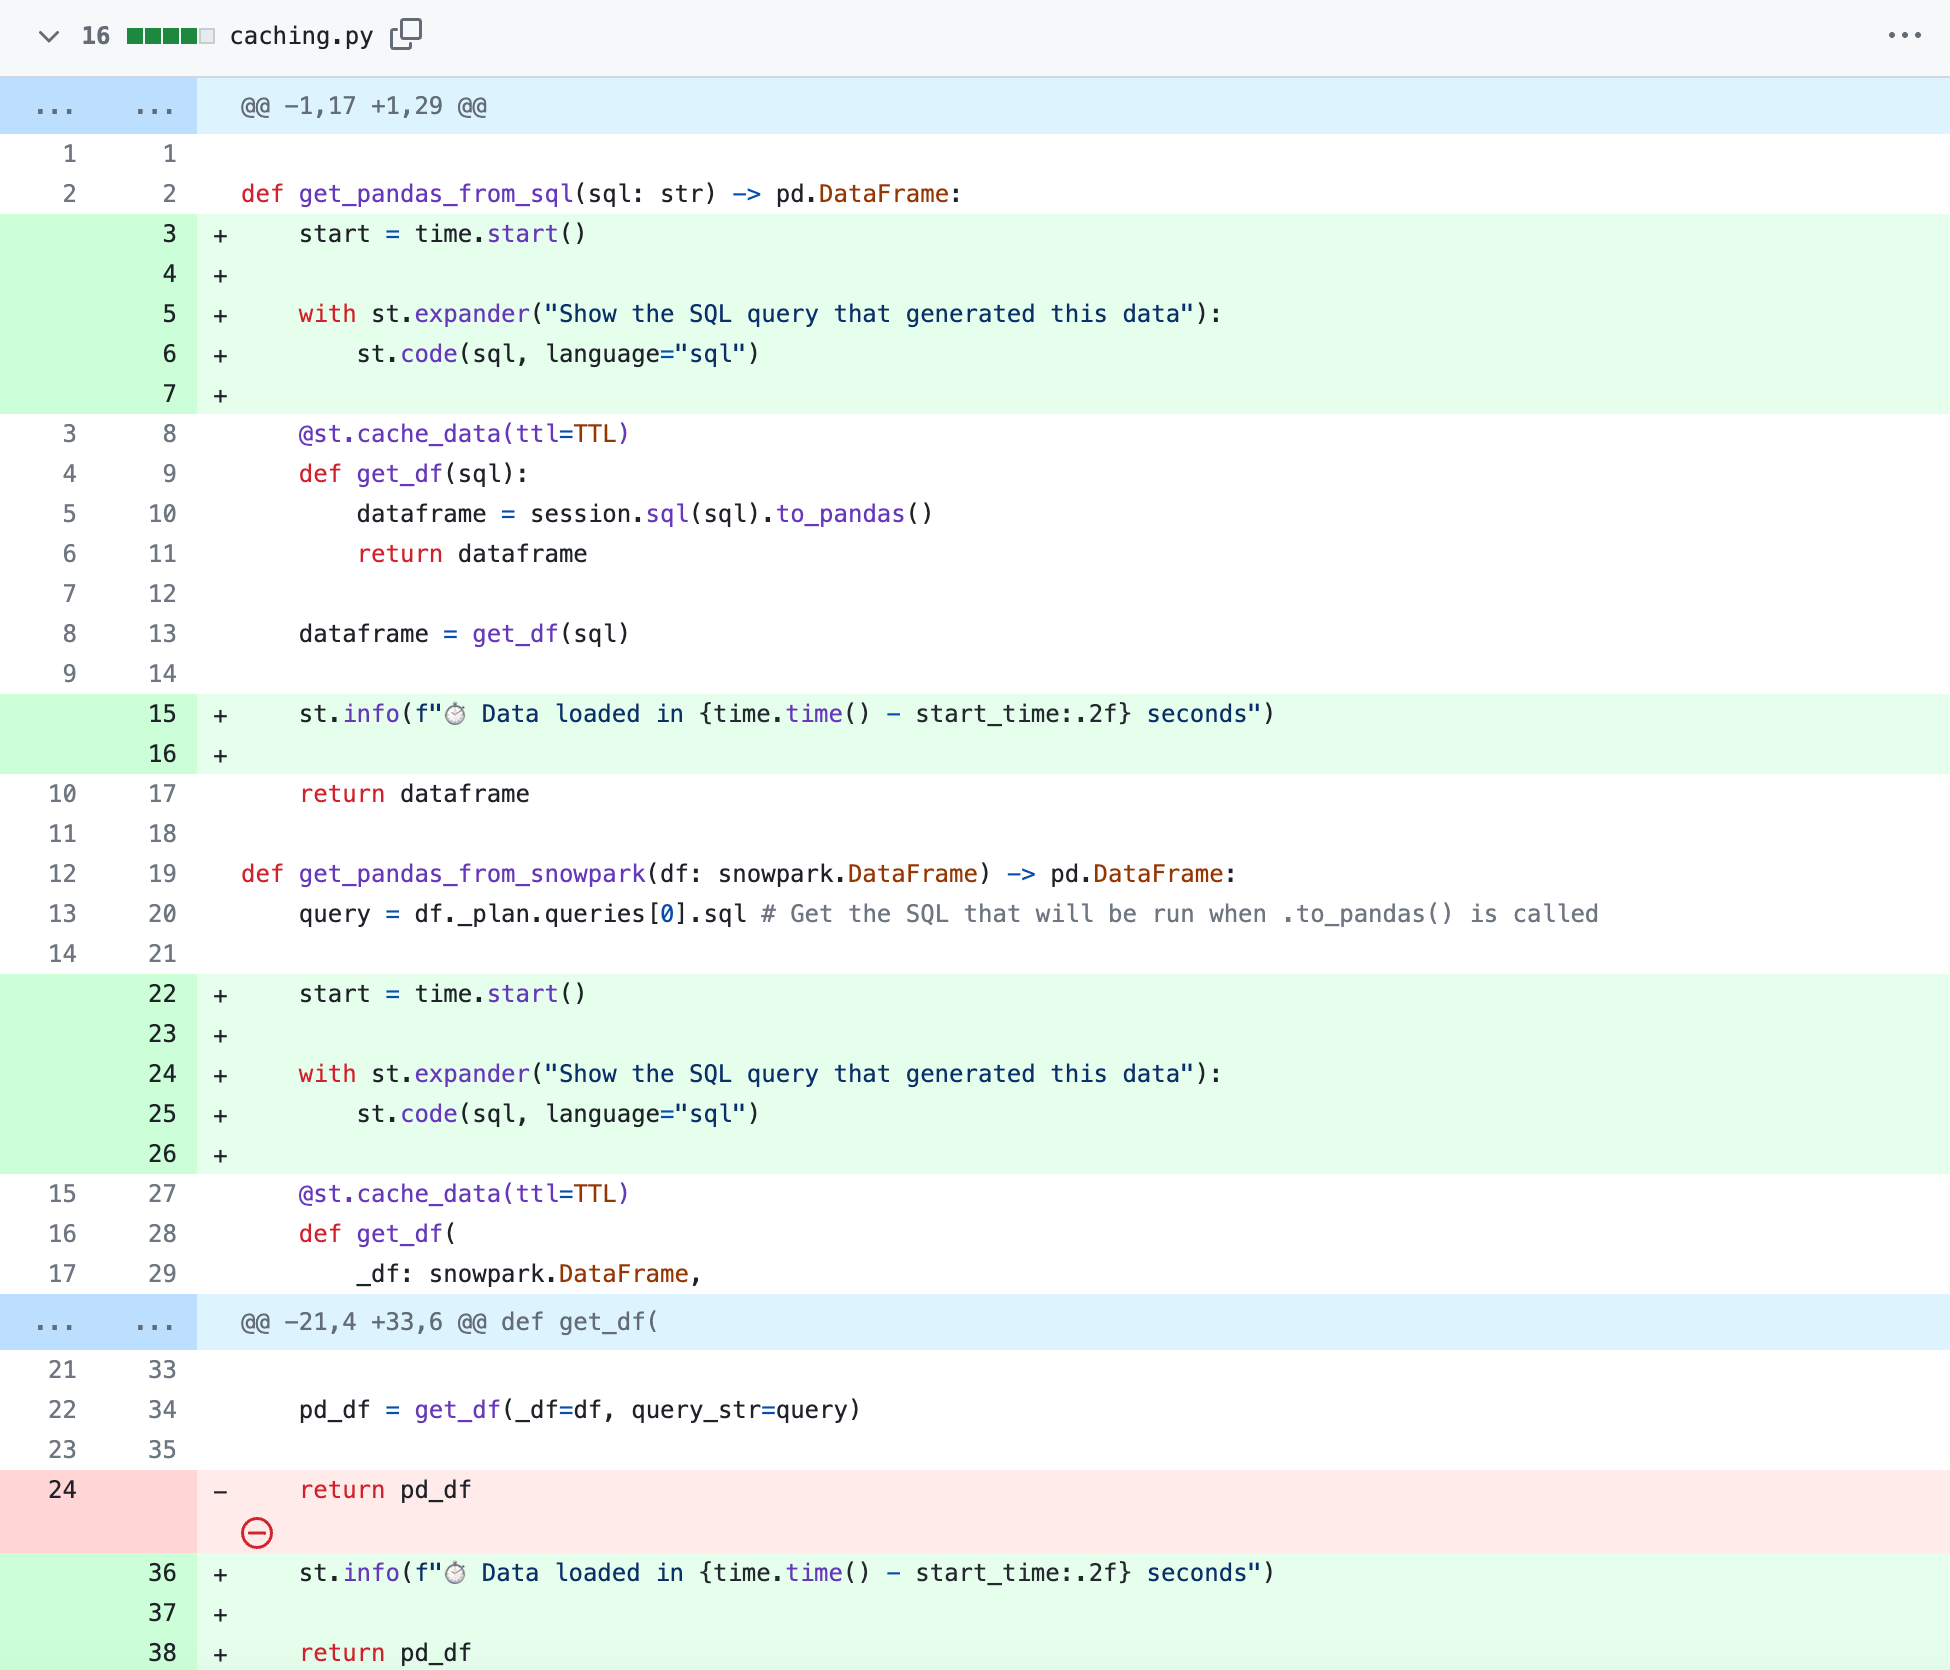Click the caching.py file name

(x=301, y=36)
